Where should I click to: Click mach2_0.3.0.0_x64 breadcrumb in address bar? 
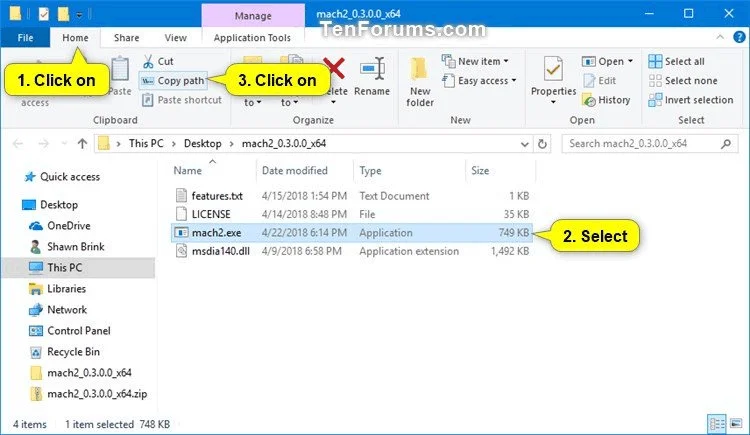(x=284, y=144)
